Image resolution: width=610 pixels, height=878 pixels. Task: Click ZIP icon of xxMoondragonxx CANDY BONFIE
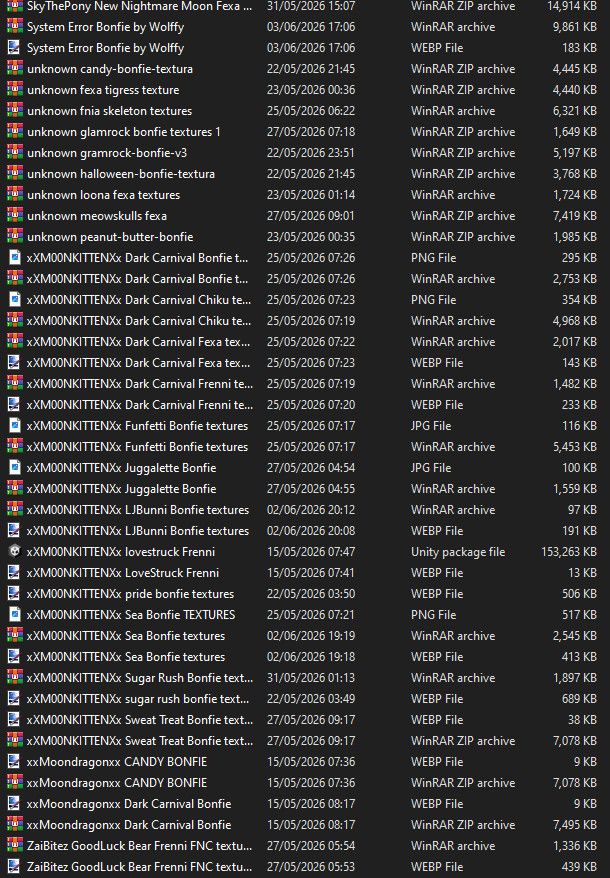tap(15, 782)
